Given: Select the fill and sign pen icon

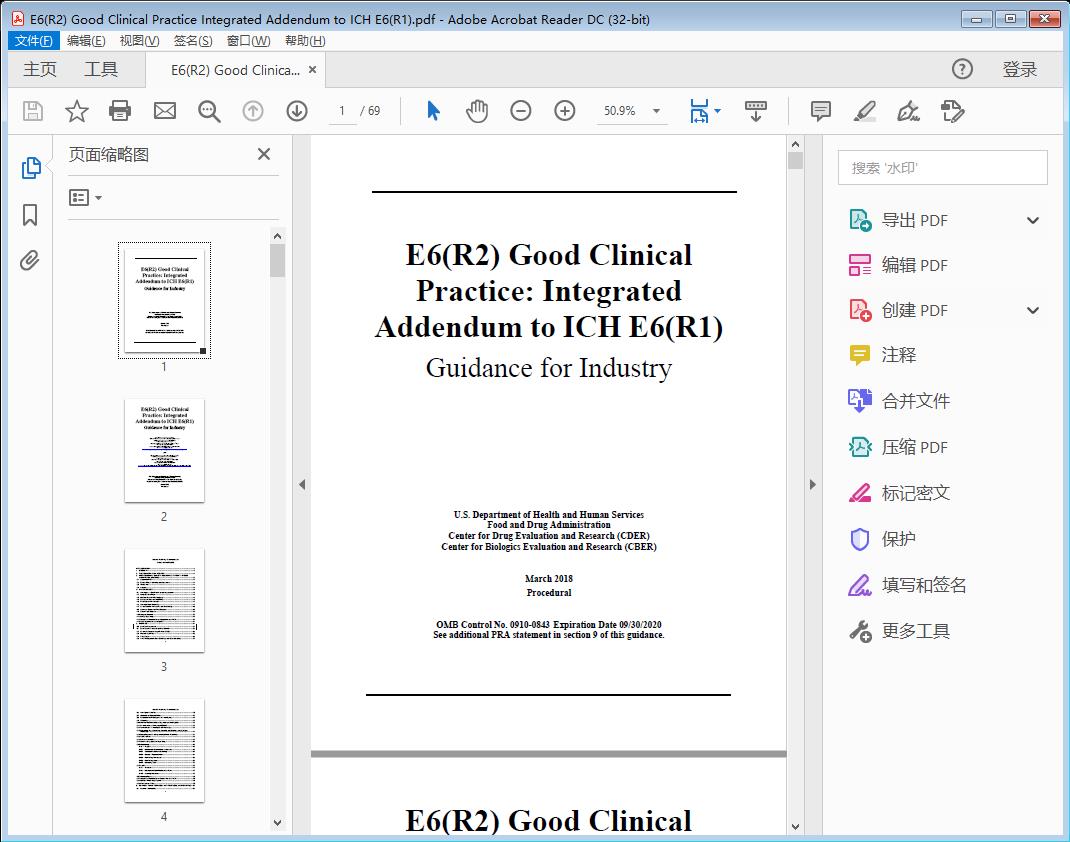Looking at the screenshot, I should pos(908,111).
